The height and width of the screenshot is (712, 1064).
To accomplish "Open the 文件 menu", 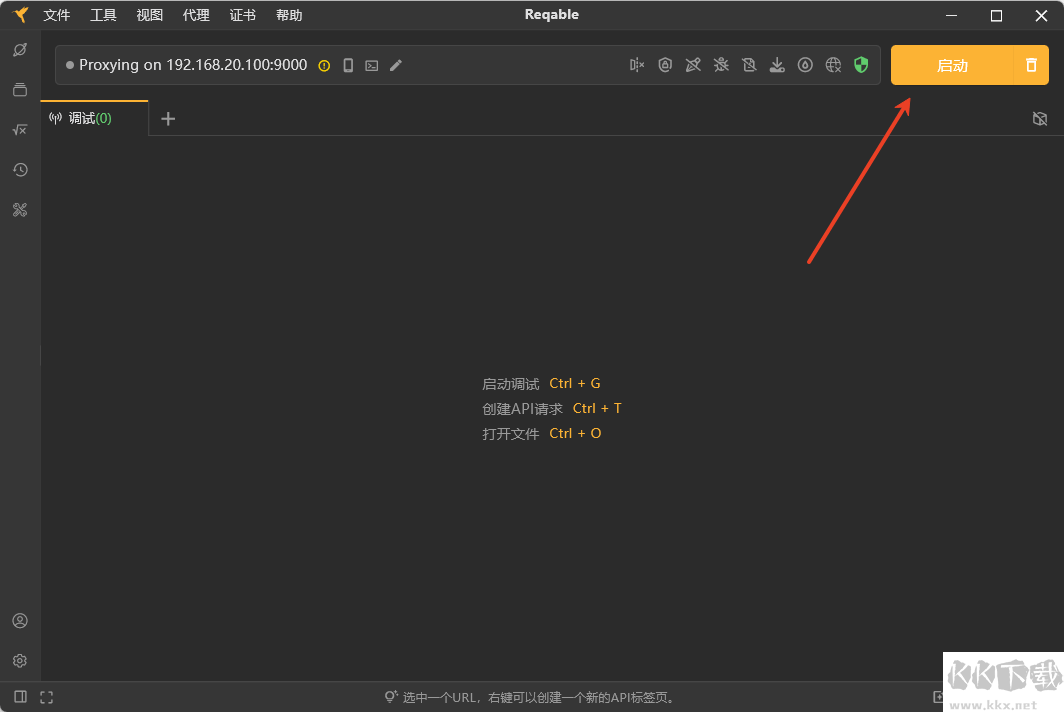I will click(x=57, y=15).
